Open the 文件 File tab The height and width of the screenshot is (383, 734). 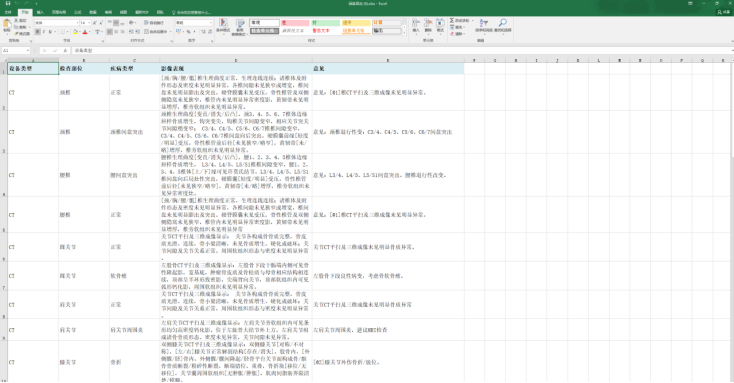(x=8, y=12)
